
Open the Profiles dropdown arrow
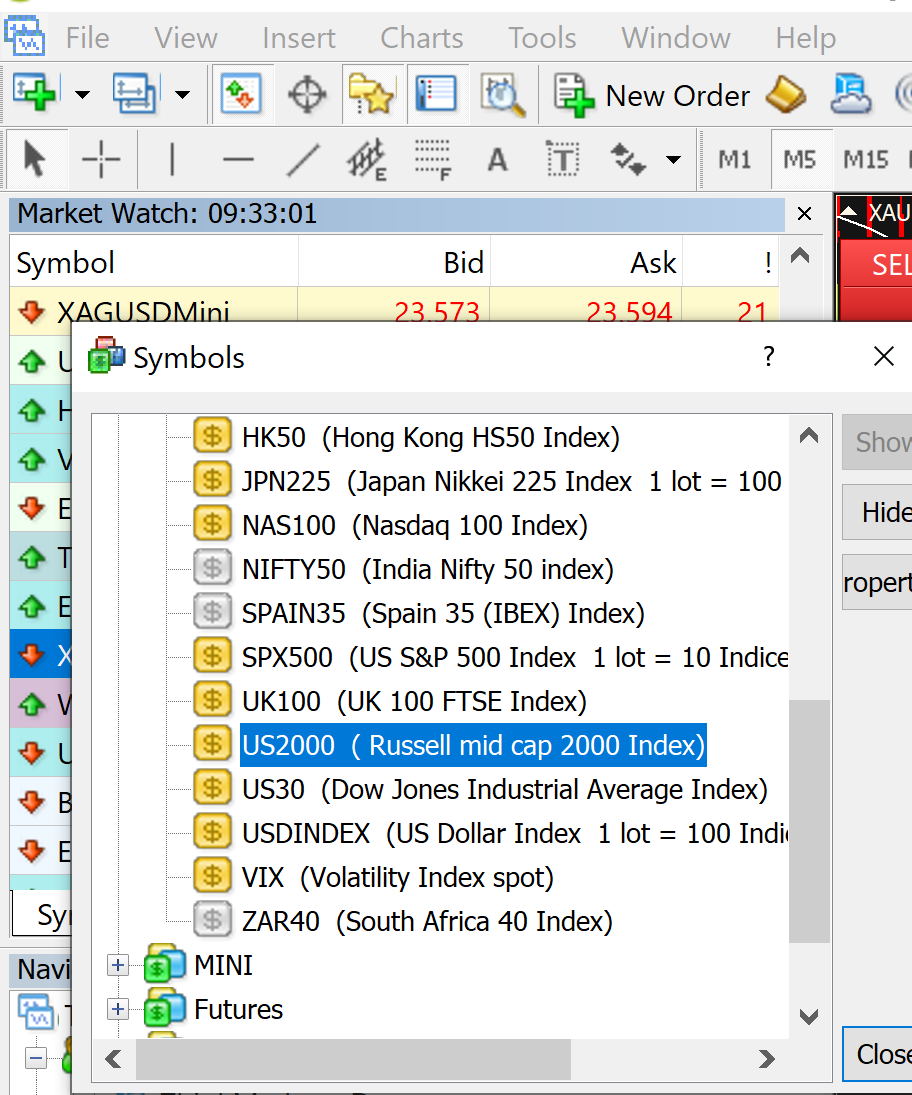(x=182, y=94)
